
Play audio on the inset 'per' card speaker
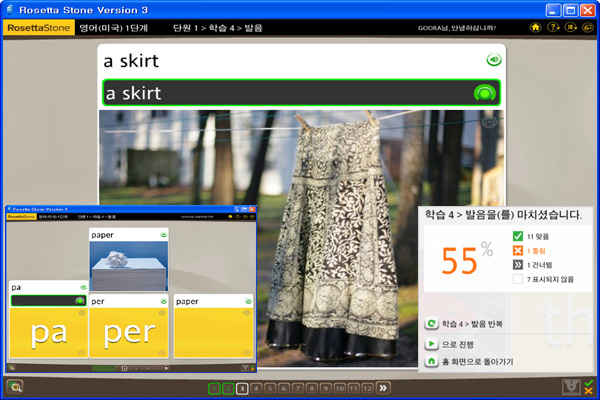163,301
